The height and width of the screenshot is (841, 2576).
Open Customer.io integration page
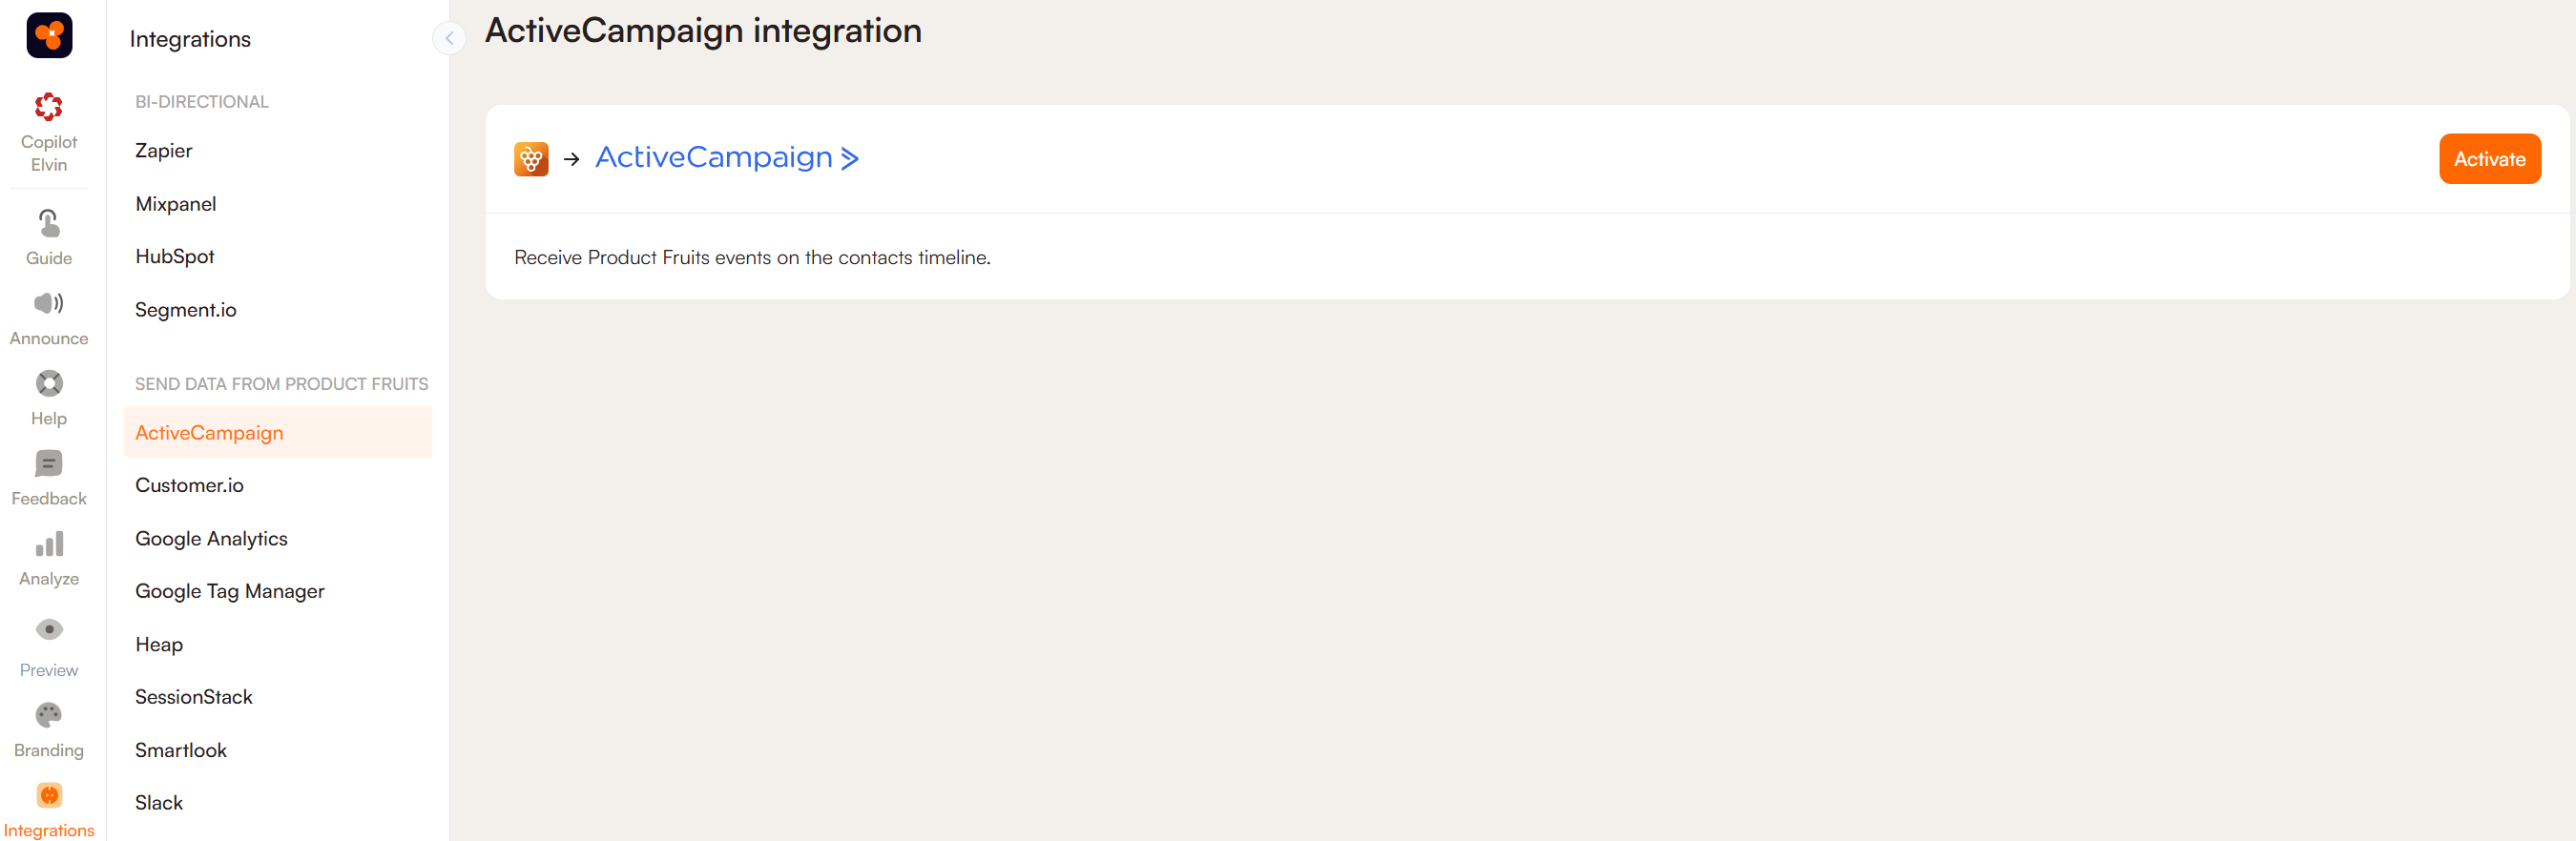tap(190, 486)
